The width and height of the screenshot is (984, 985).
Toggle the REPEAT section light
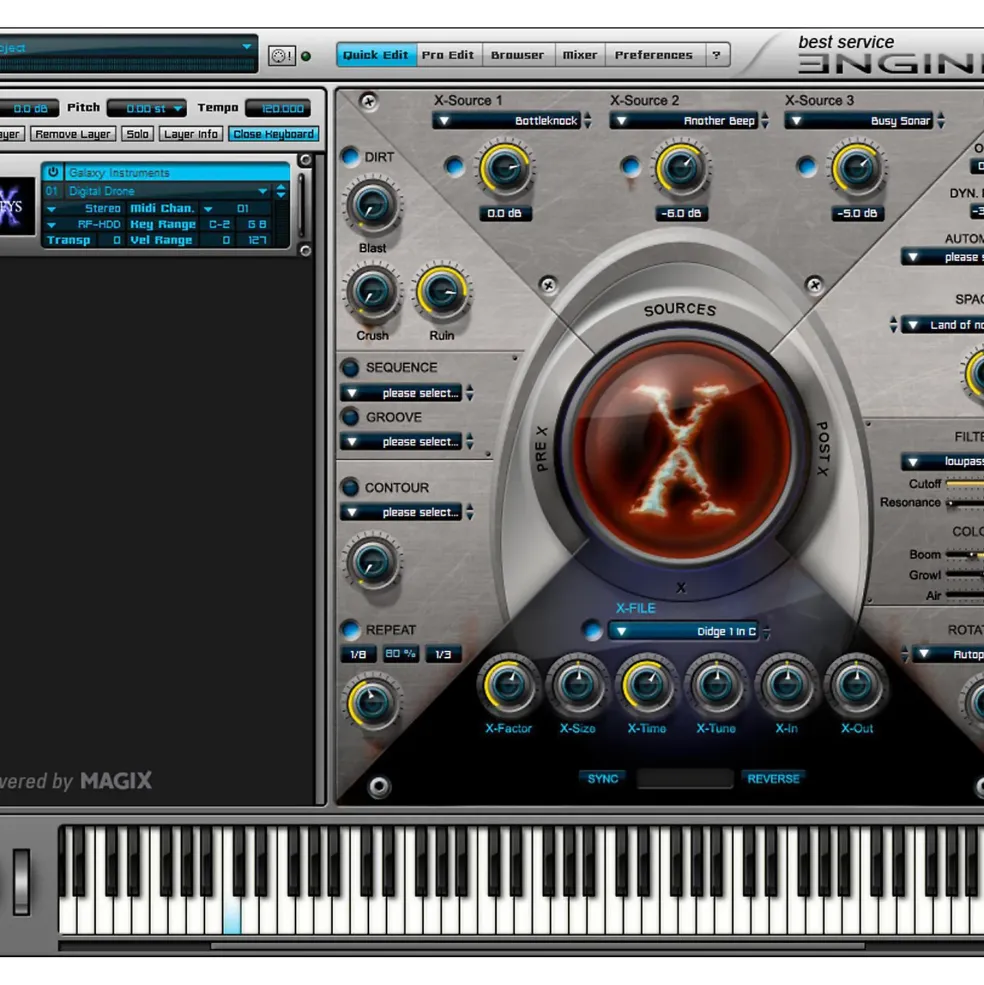[x=350, y=629]
